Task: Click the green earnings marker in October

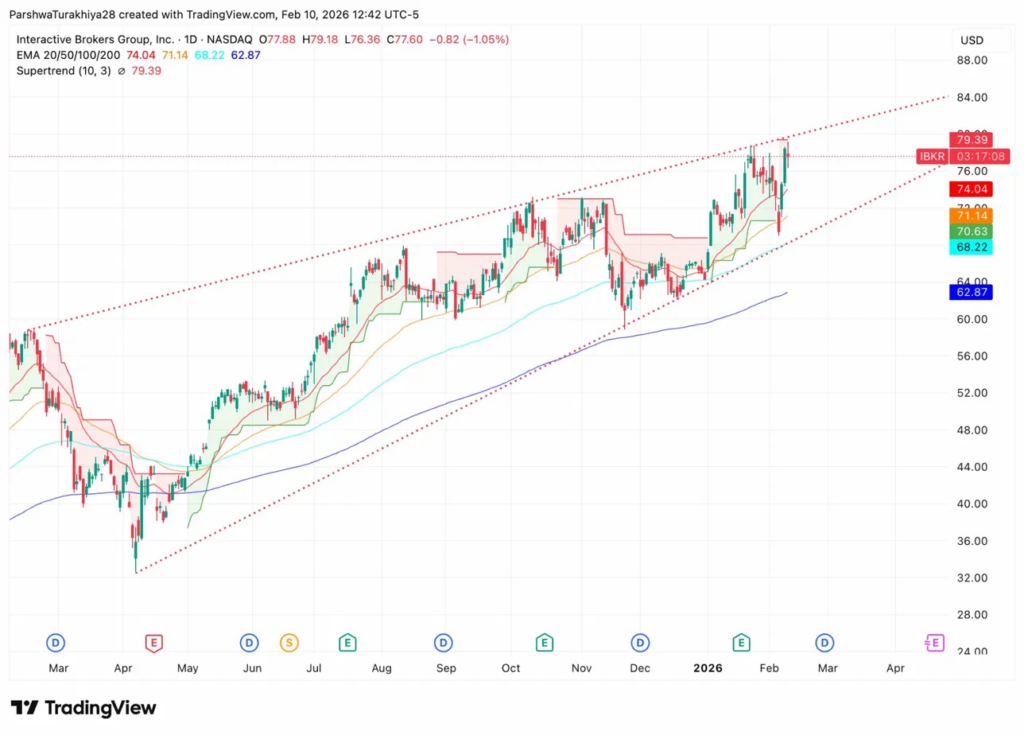Action: point(544,642)
